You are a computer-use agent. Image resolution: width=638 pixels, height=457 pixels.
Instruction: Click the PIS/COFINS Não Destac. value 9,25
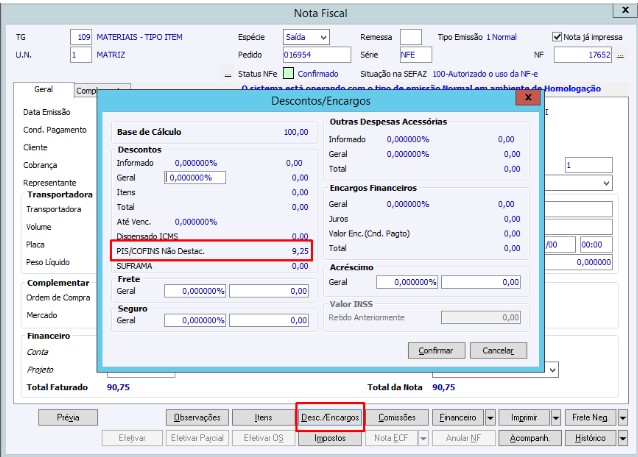300,251
